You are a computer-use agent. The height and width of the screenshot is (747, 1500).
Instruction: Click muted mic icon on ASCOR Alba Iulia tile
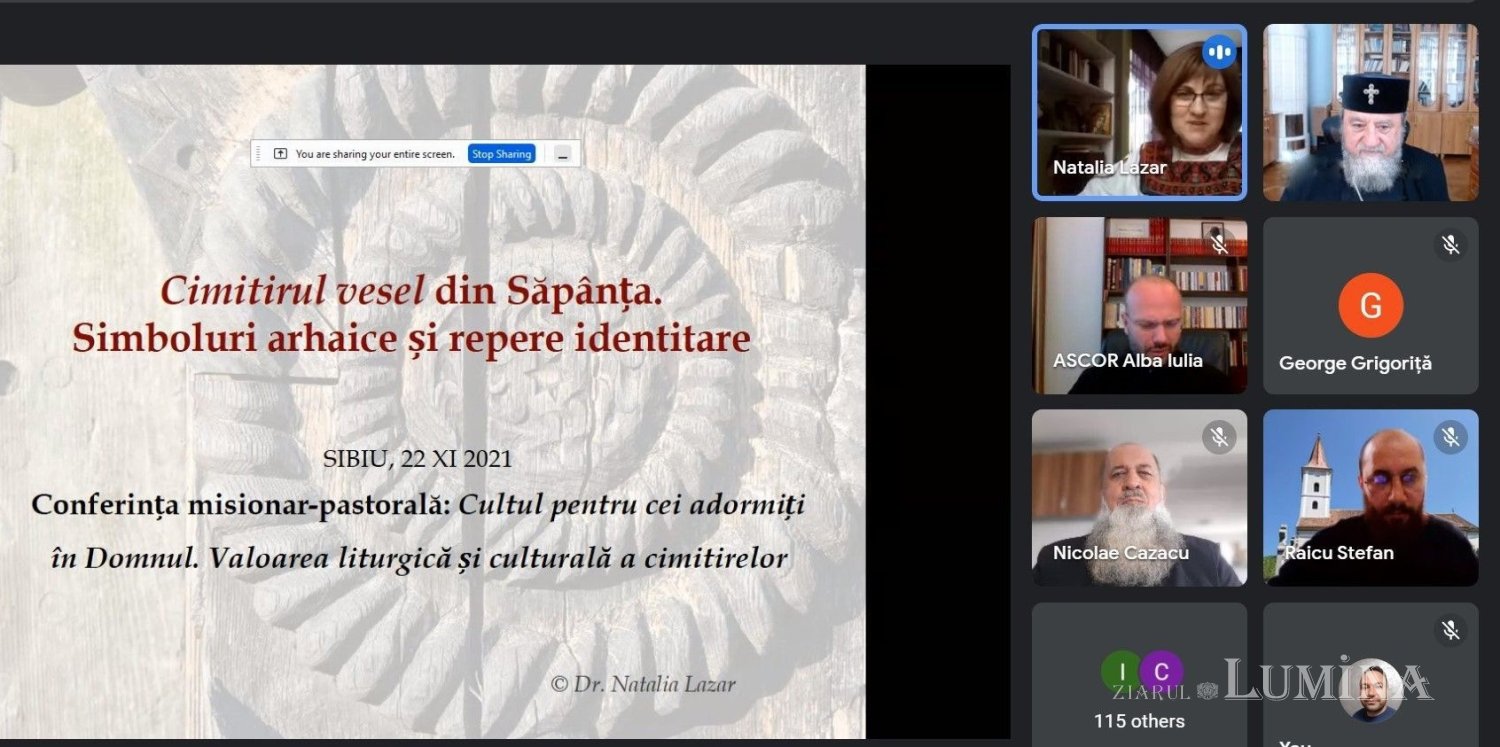coord(1218,244)
